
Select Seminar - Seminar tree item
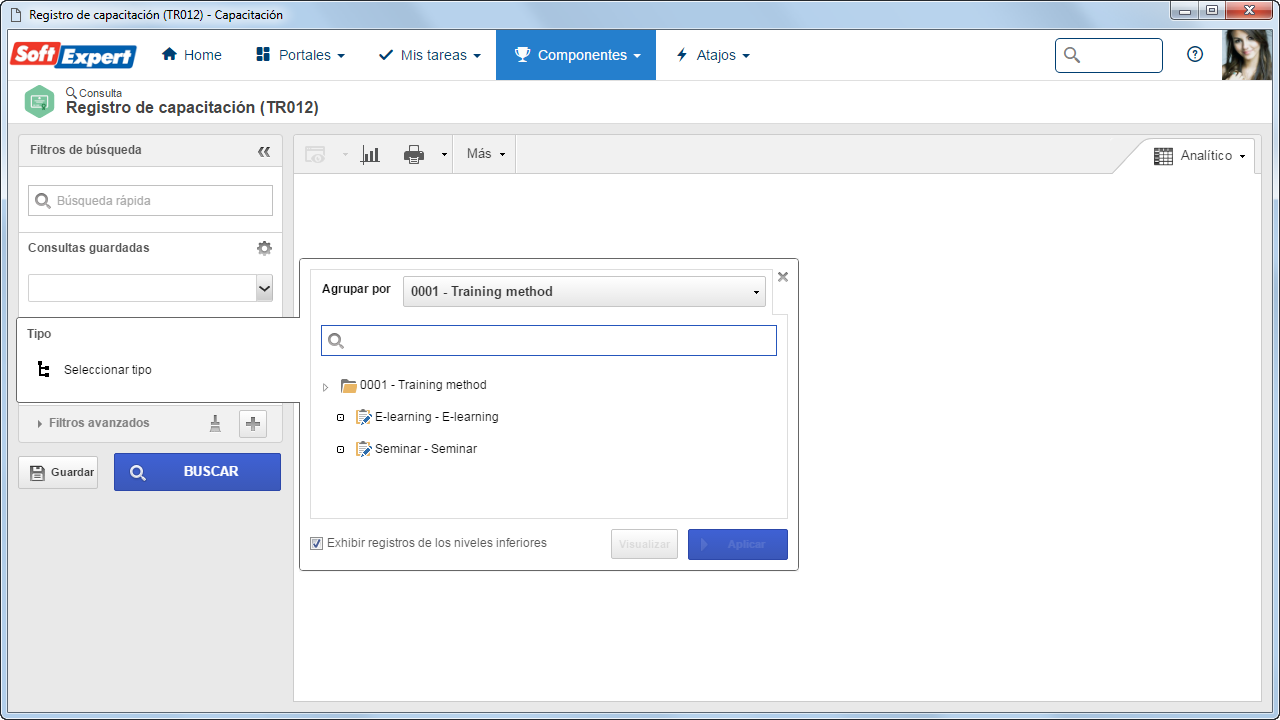point(426,449)
